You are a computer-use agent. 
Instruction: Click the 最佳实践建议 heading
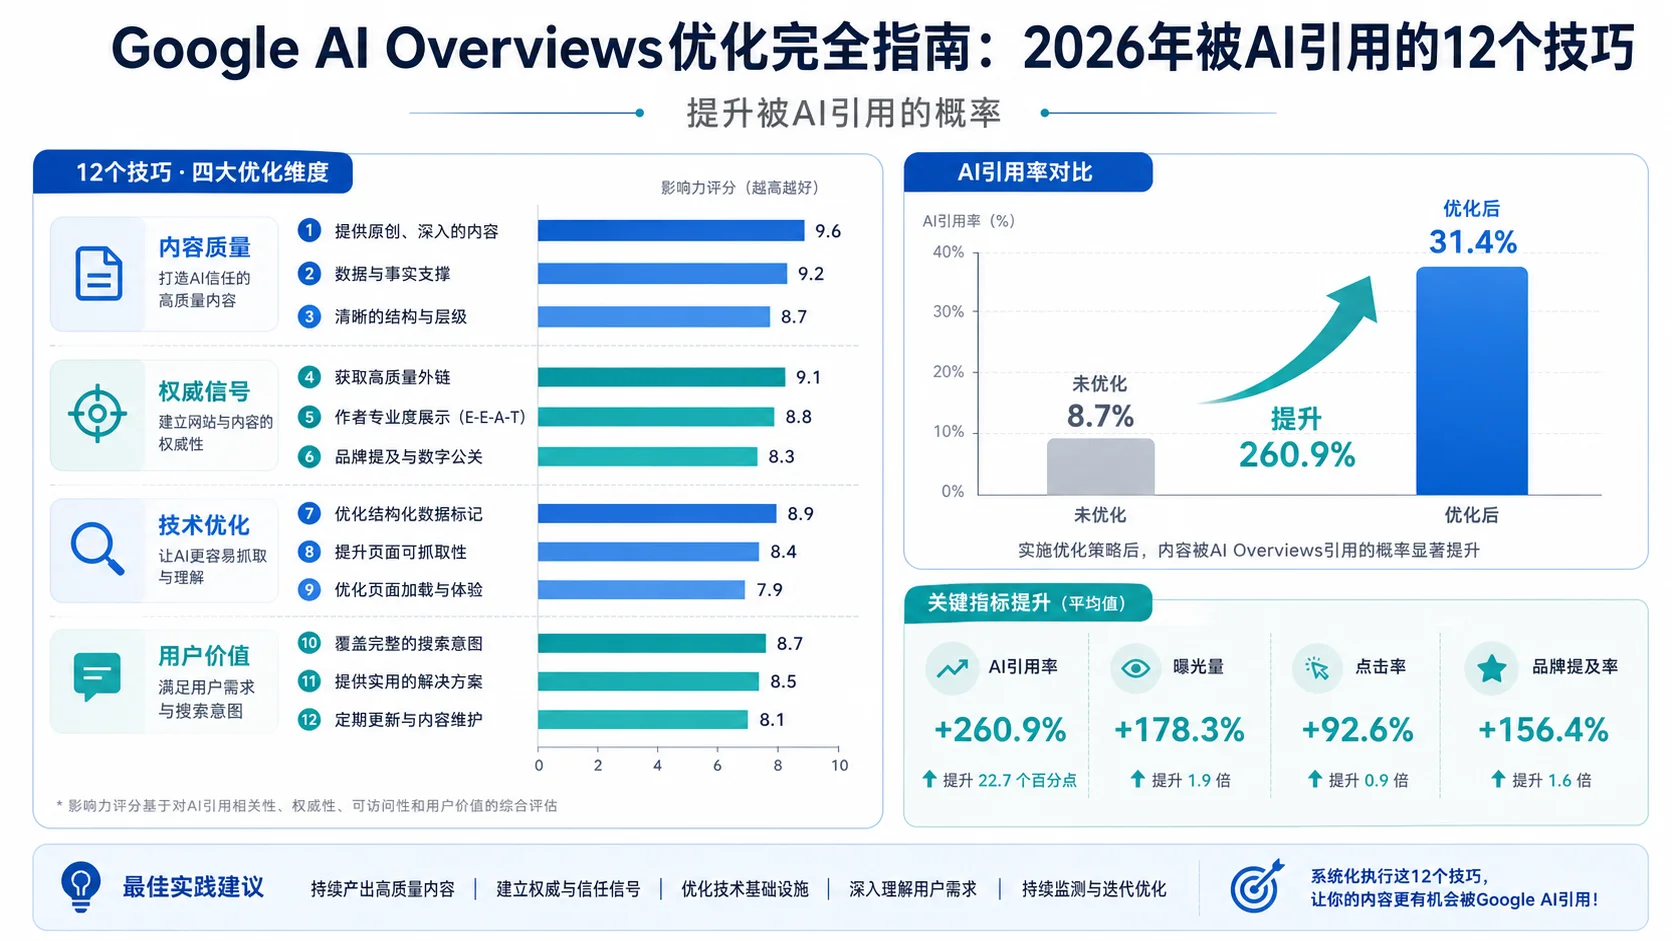(x=193, y=887)
